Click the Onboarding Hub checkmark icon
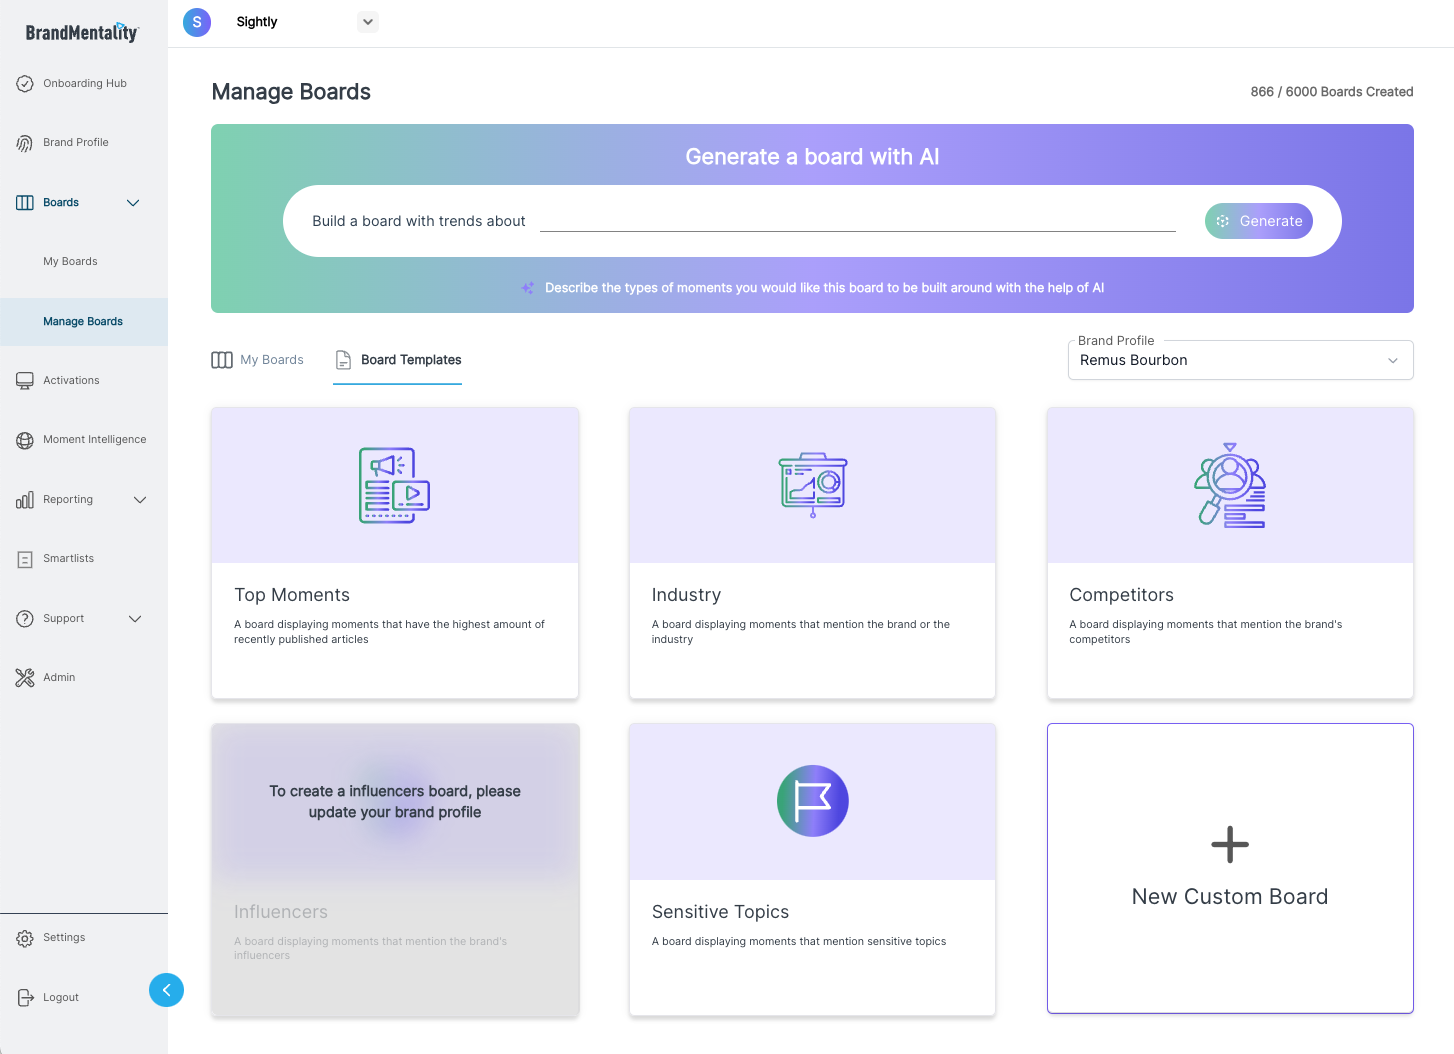 tap(25, 84)
